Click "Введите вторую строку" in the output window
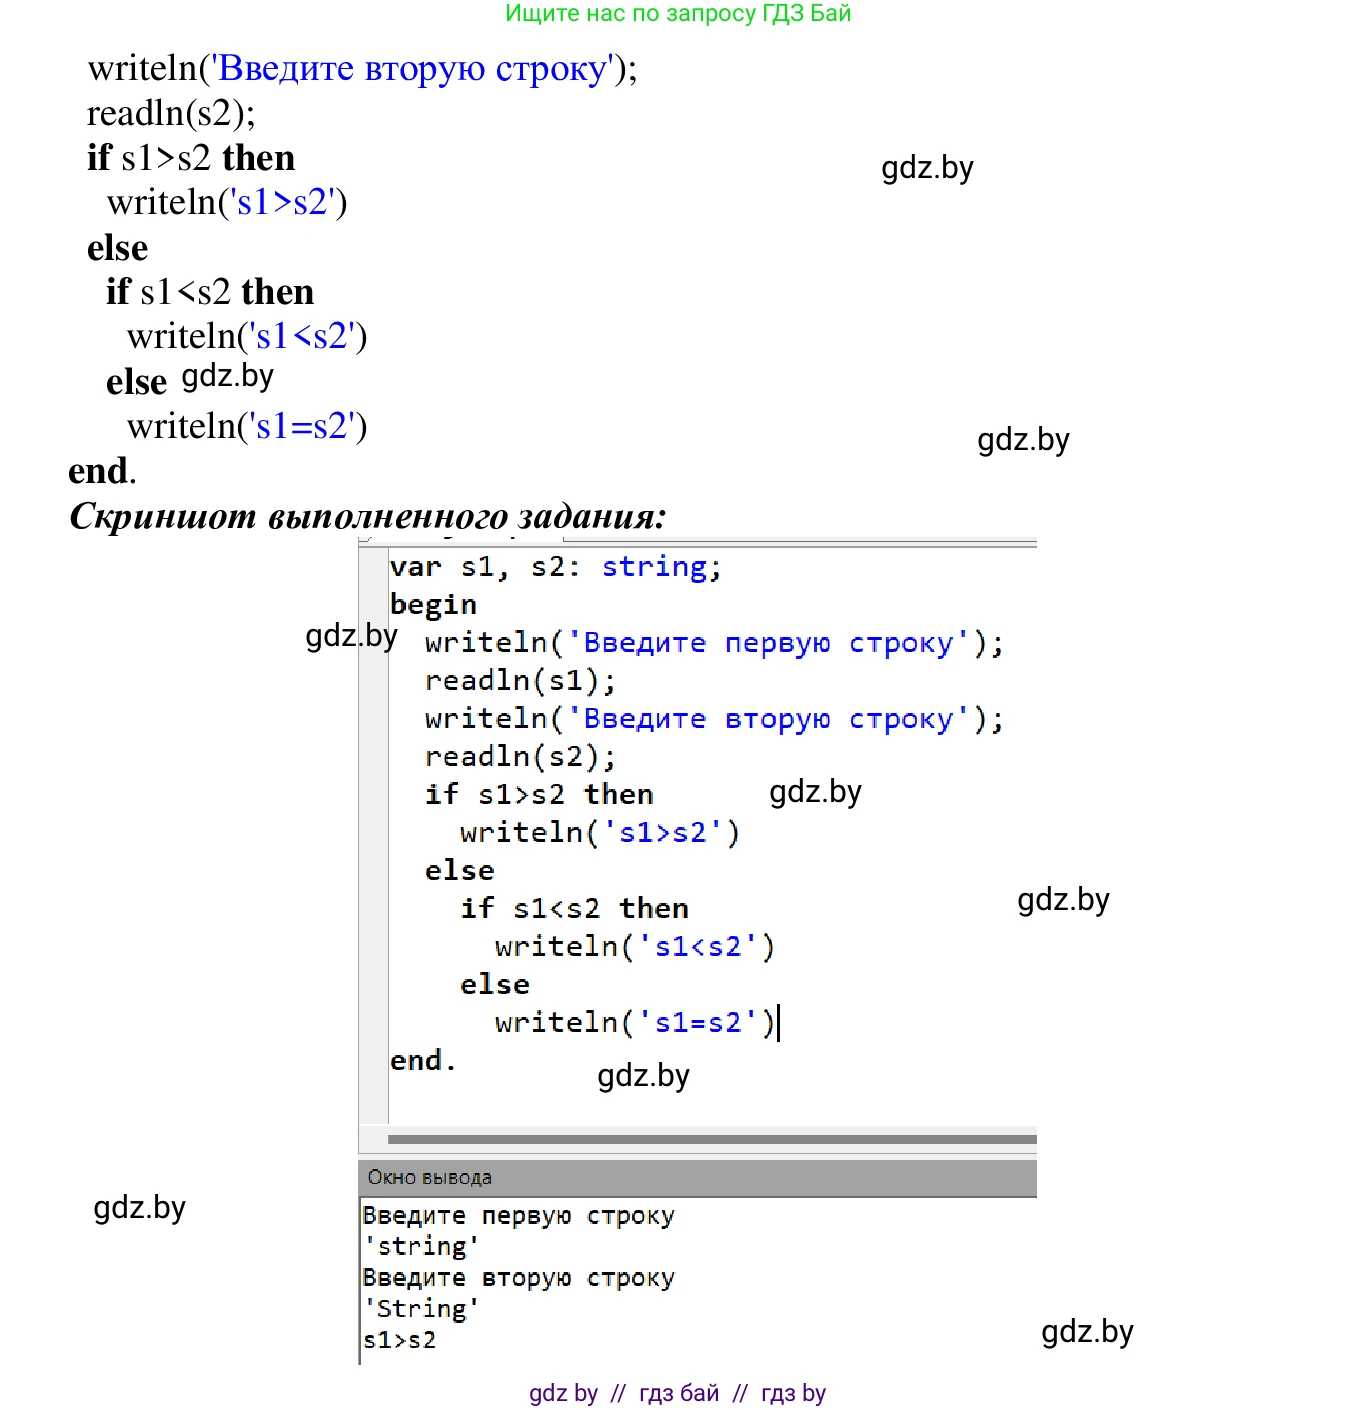The height and width of the screenshot is (1410, 1359). tap(518, 1278)
